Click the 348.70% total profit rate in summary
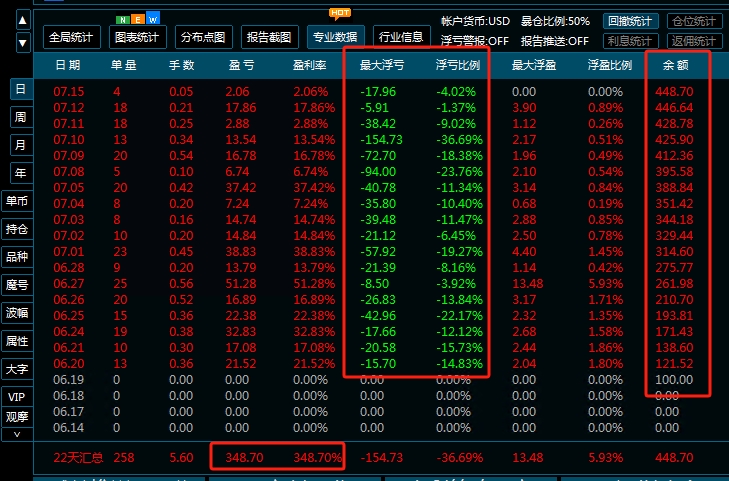 pos(318,458)
